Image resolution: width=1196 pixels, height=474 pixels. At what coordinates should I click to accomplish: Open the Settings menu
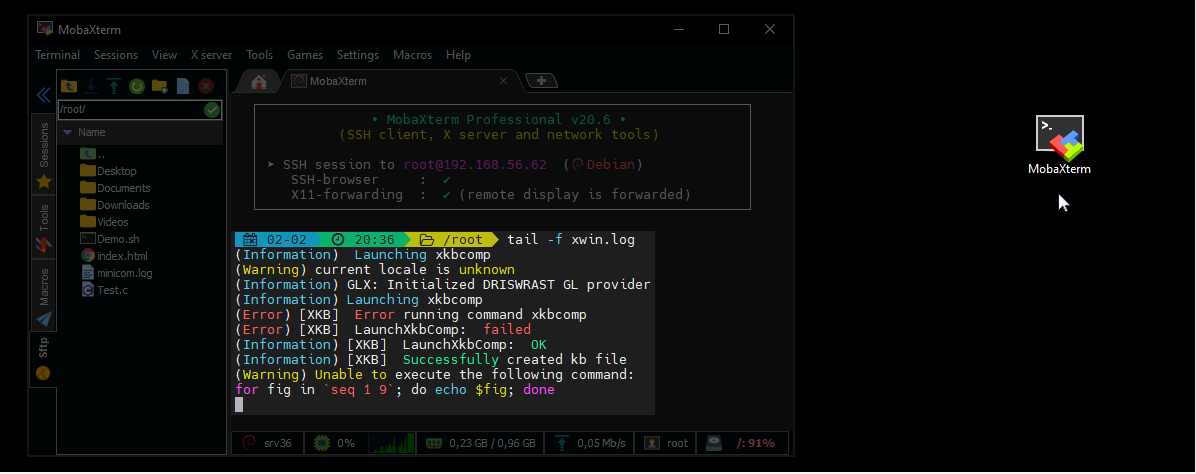coord(358,55)
